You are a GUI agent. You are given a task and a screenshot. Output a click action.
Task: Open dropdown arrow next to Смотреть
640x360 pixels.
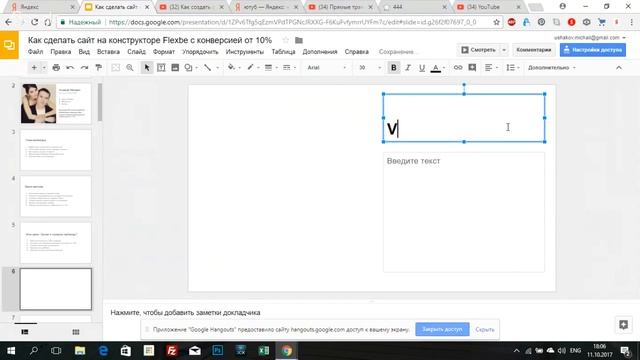click(504, 50)
